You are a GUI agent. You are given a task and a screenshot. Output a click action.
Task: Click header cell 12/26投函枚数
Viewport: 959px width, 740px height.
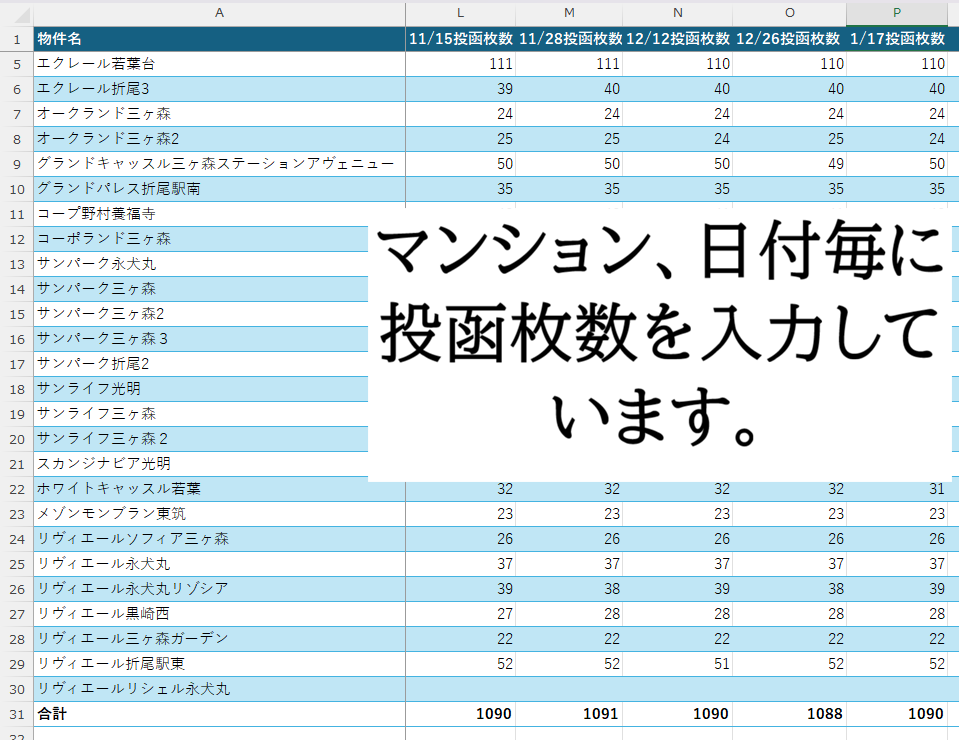[x=790, y=39]
